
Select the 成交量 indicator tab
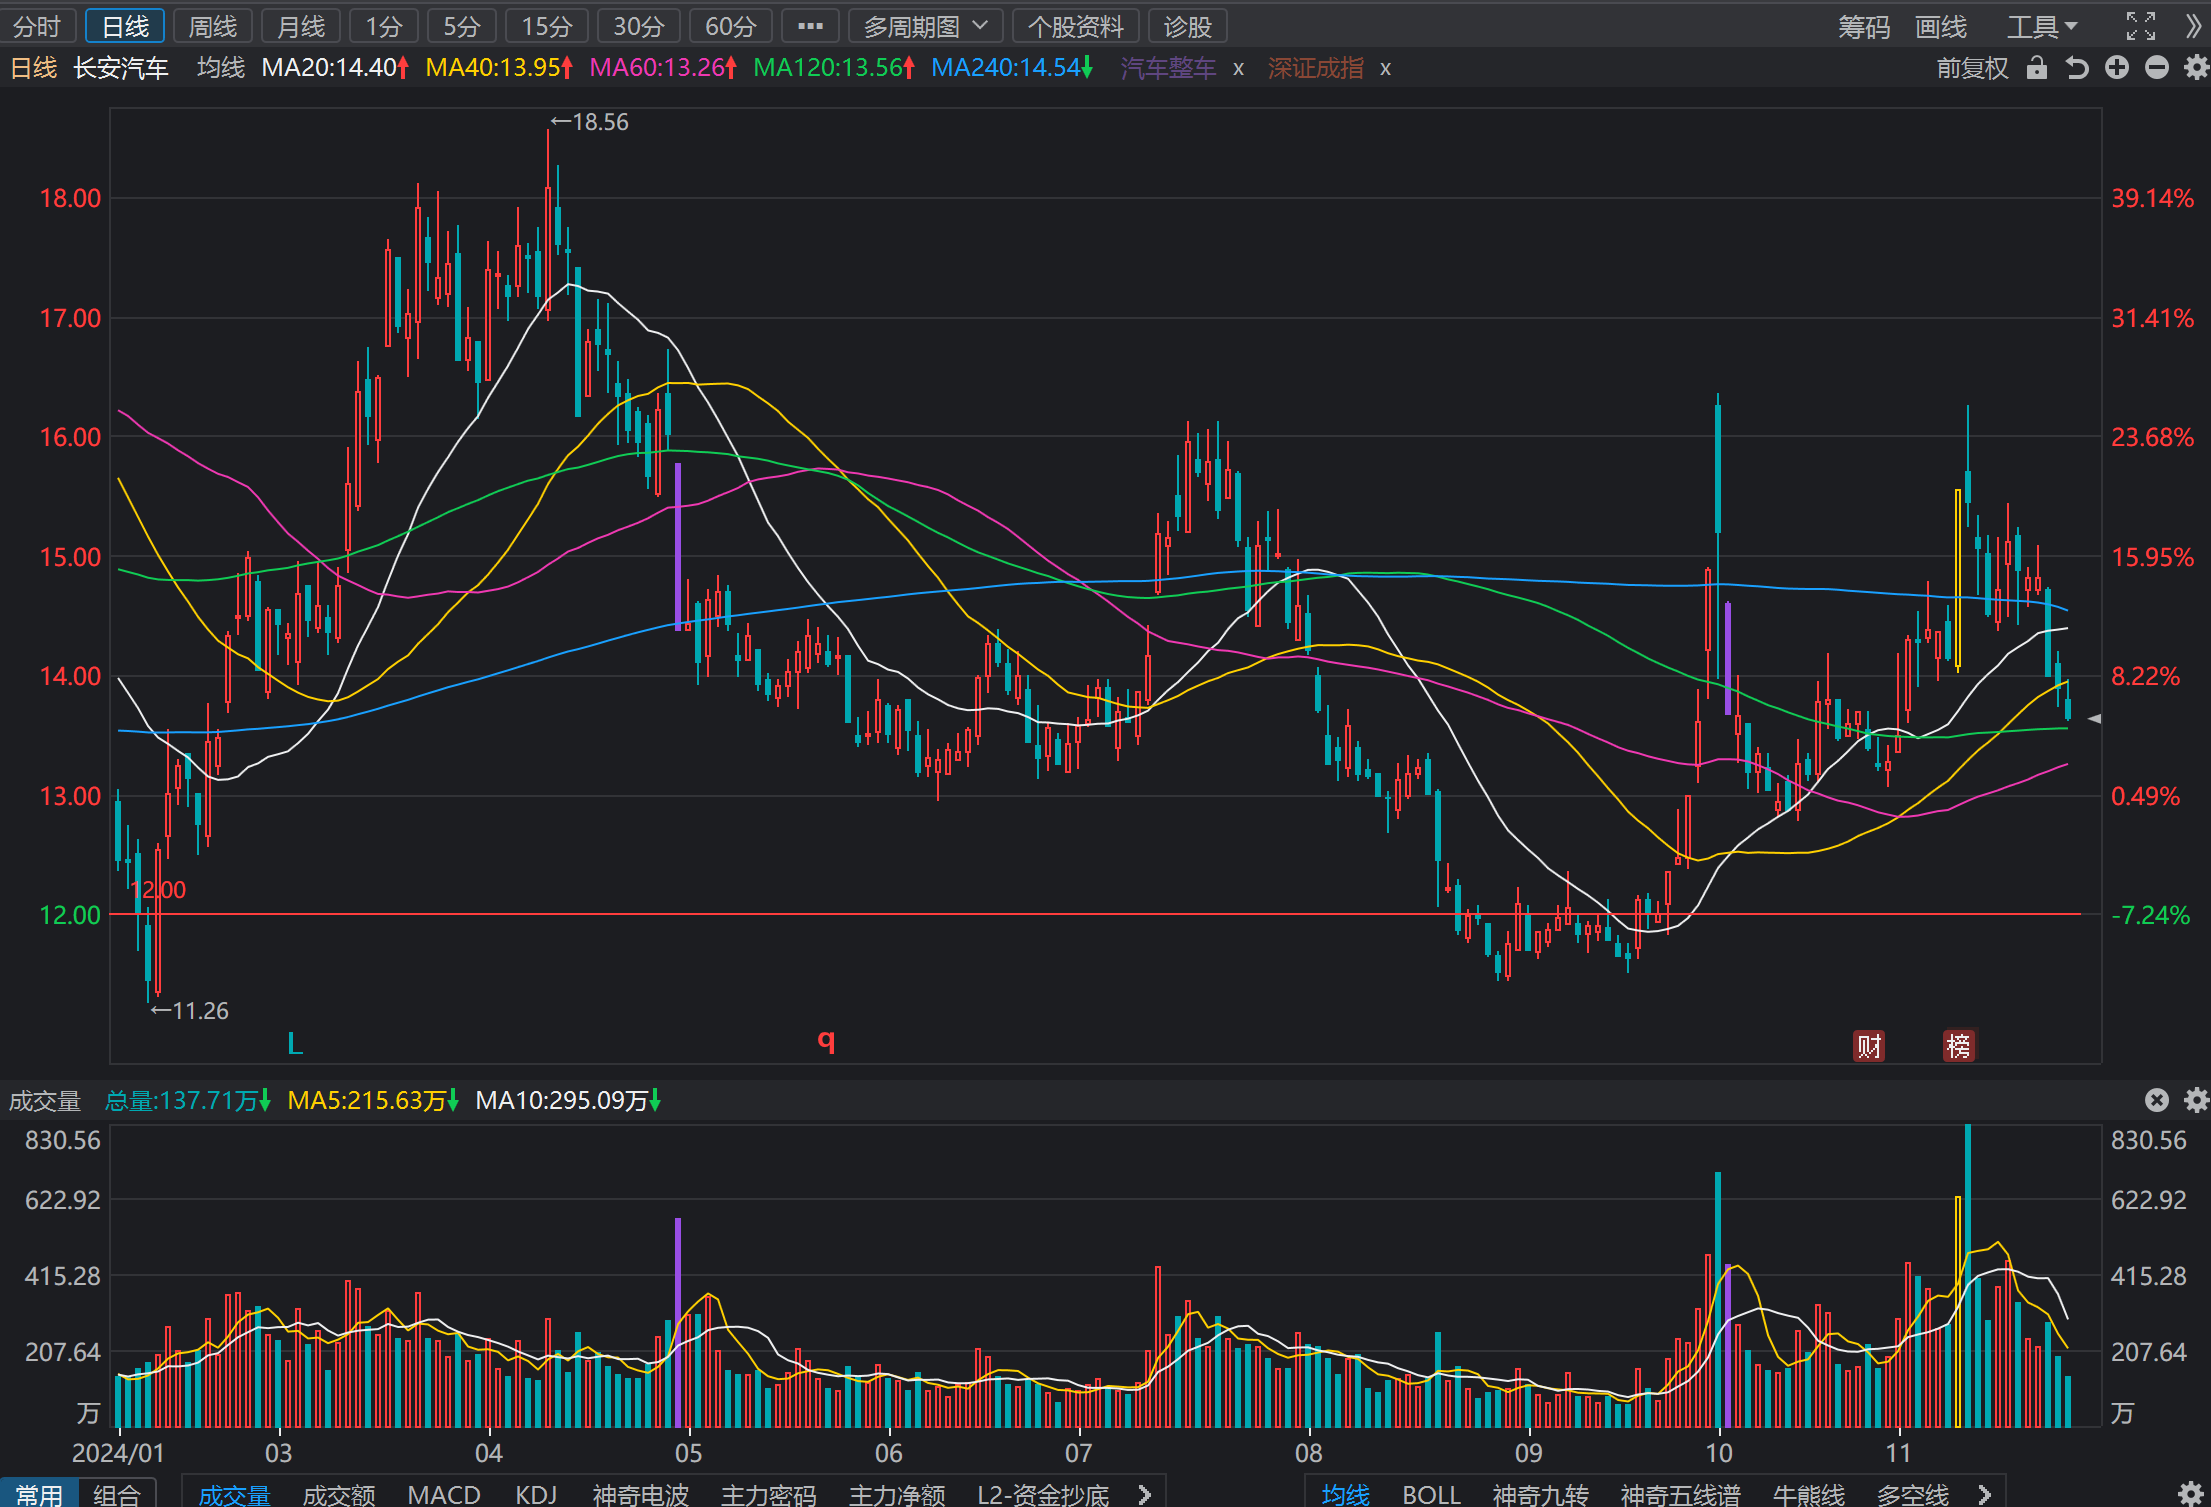(234, 1495)
